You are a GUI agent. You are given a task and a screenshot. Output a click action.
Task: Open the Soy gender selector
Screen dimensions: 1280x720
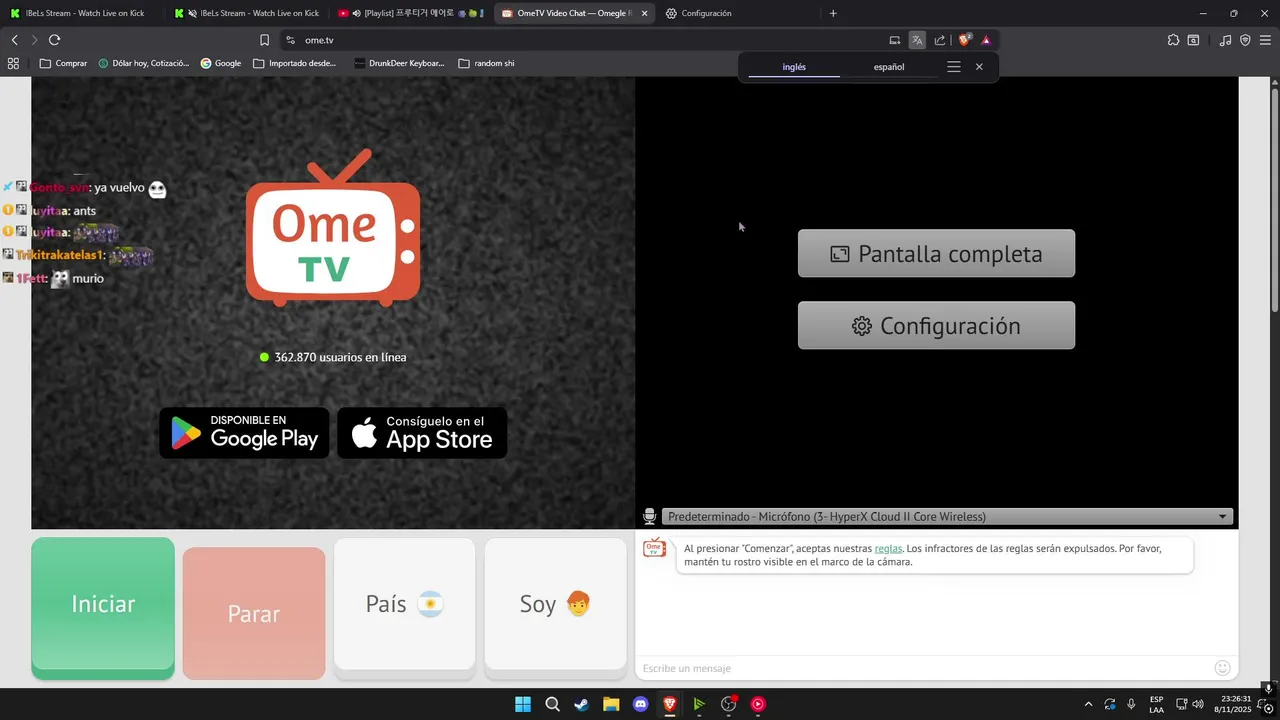[555, 604]
